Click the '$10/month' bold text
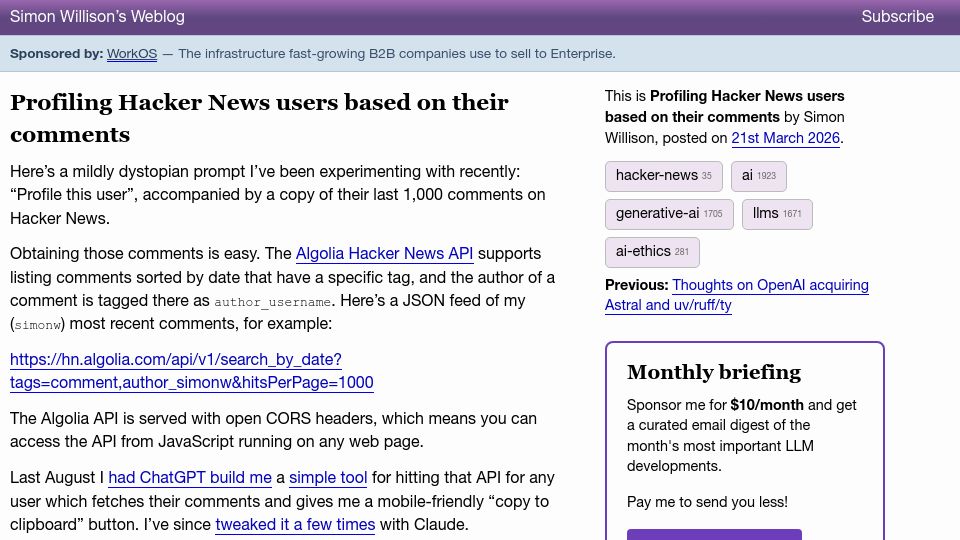This screenshot has height=540, width=960. (x=767, y=405)
